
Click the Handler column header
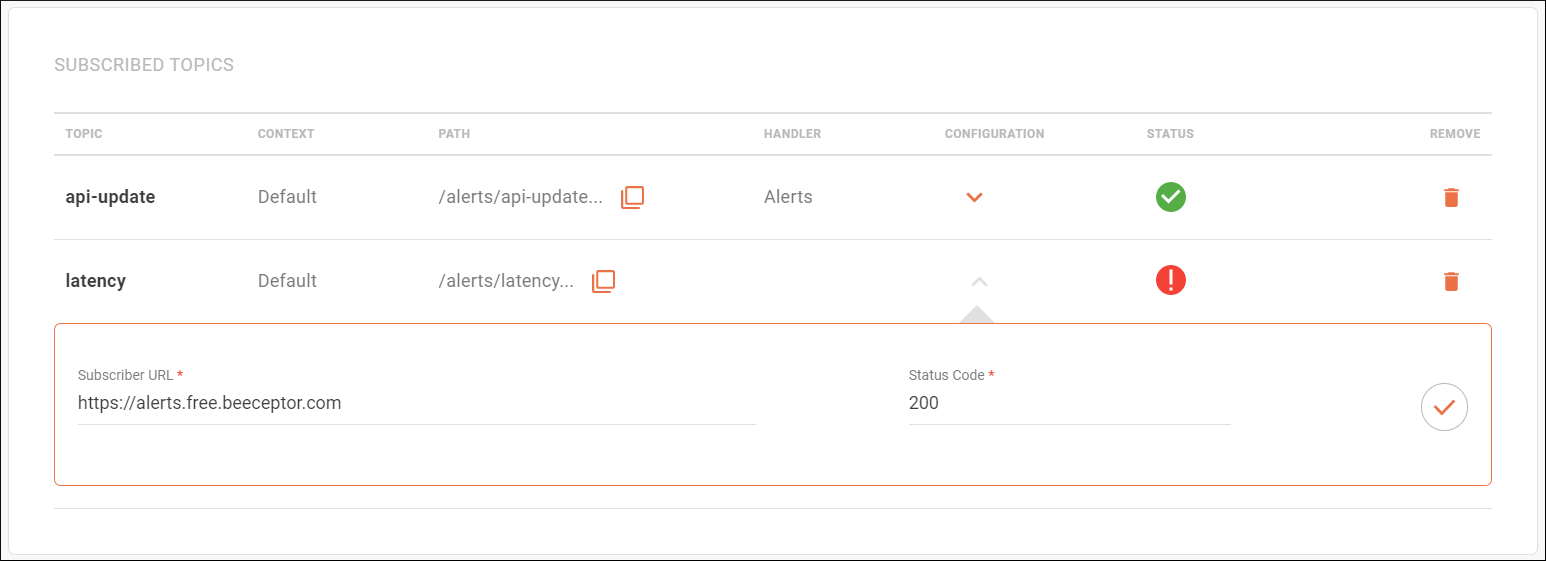pyautogui.click(x=792, y=134)
